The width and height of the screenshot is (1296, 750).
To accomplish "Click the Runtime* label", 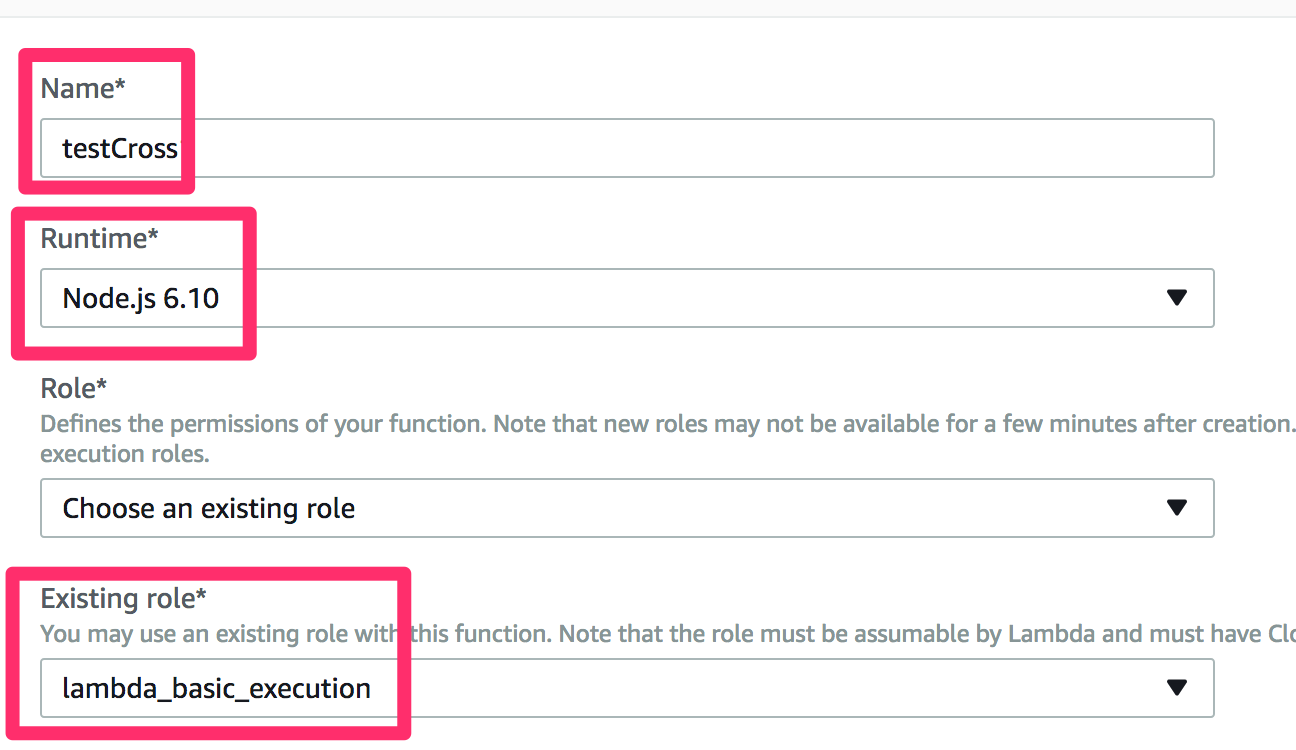I will (99, 238).
